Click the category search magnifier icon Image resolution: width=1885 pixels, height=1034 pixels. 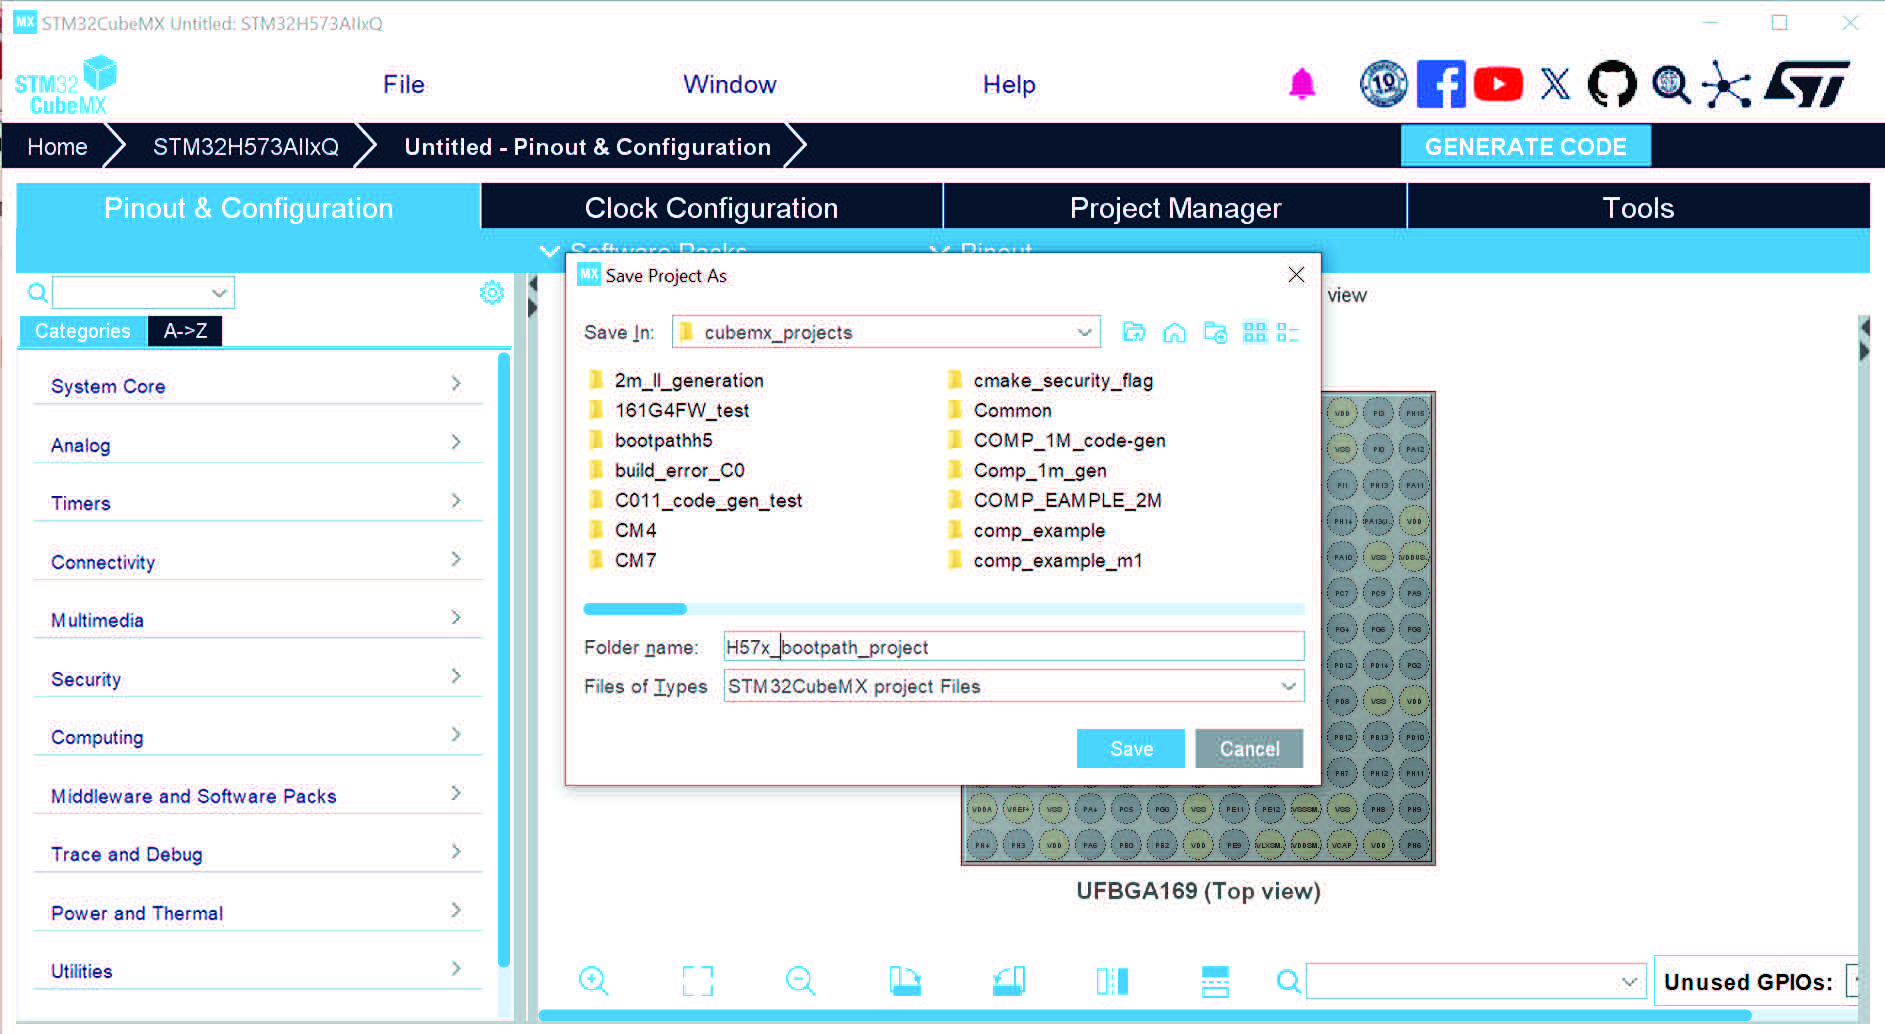[x=37, y=292]
